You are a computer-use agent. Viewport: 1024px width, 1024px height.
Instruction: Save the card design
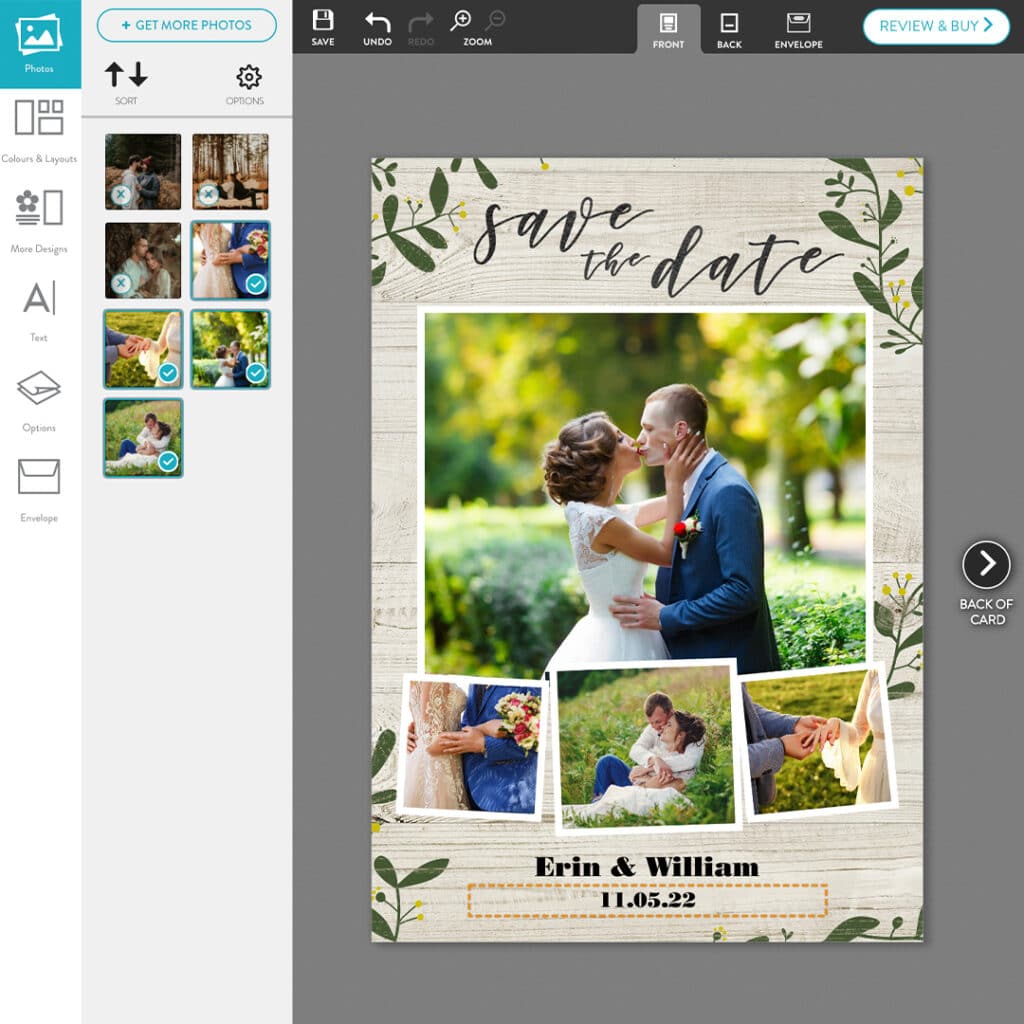coord(323,25)
